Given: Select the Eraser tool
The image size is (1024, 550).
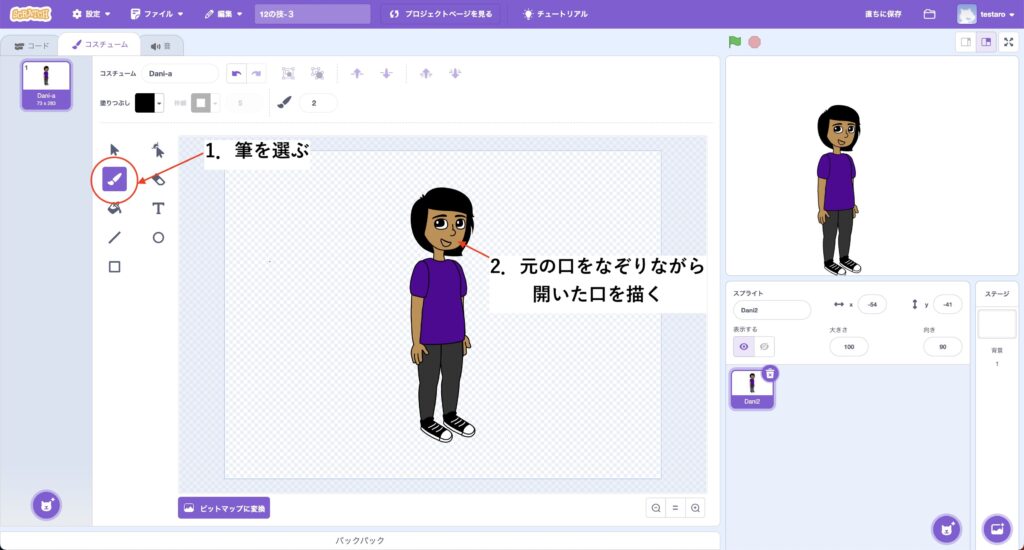Looking at the screenshot, I should click(x=158, y=180).
